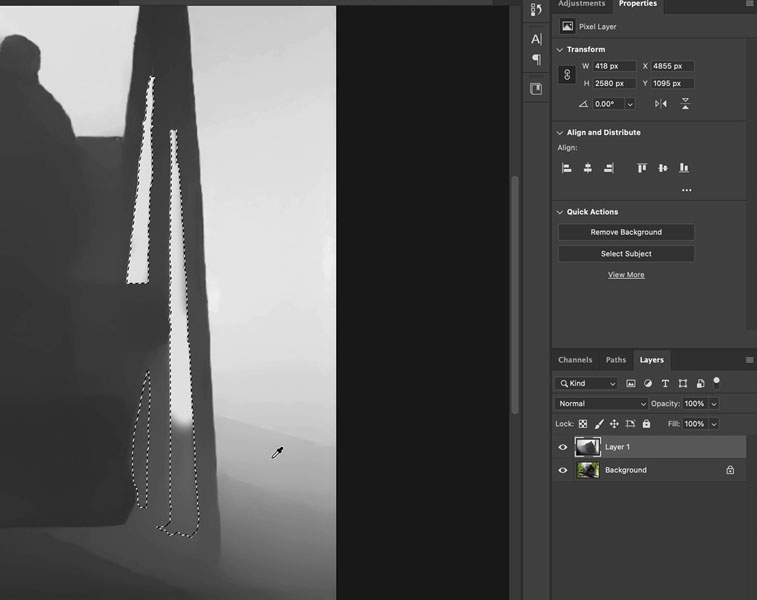Open more align options (three dots)
757x600 pixels.
[x=687, y=190]
